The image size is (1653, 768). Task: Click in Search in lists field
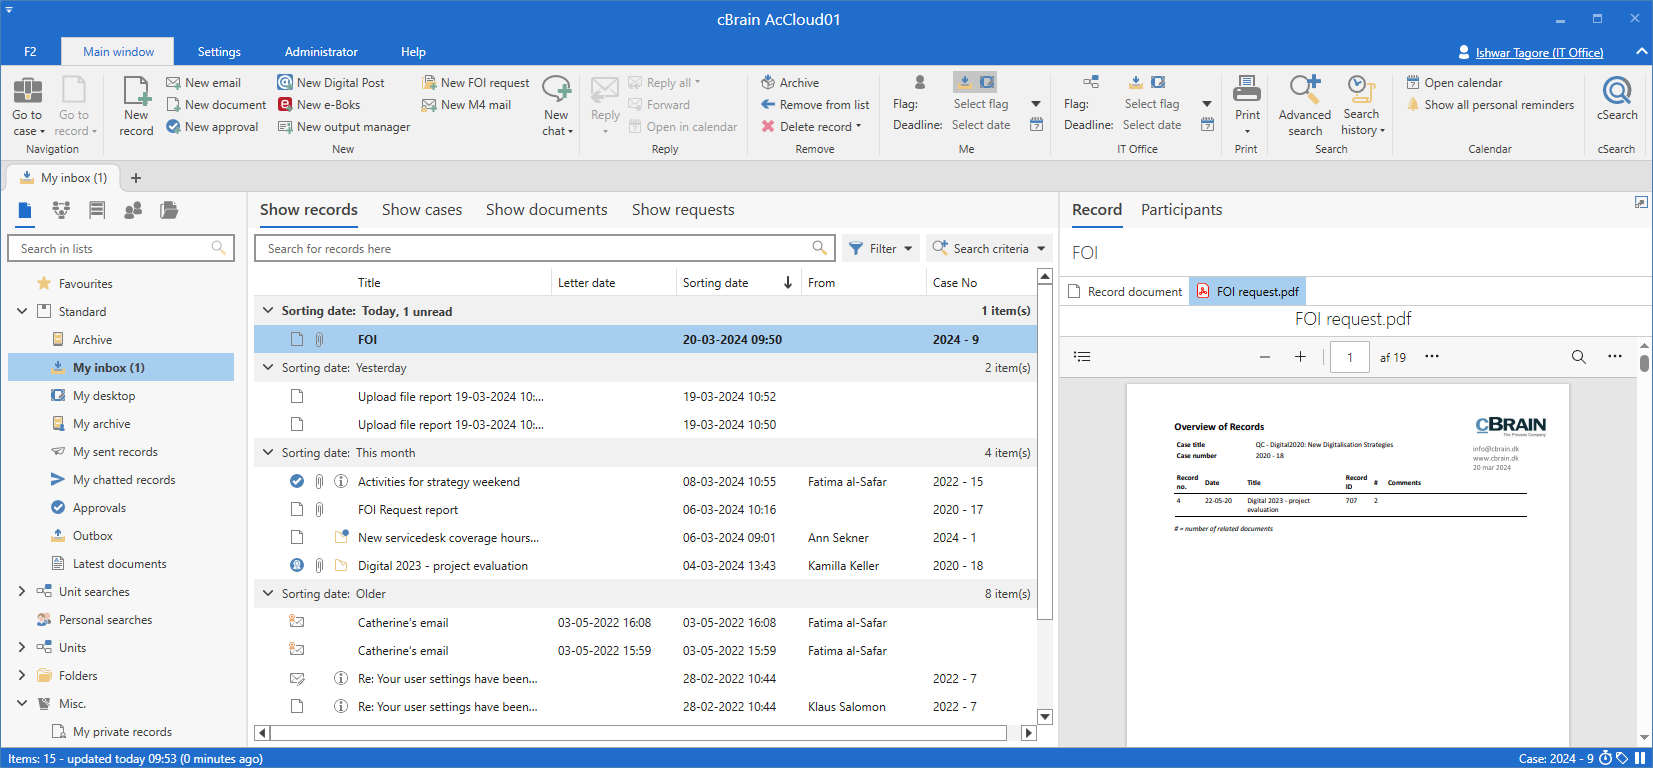pos(121,249)
